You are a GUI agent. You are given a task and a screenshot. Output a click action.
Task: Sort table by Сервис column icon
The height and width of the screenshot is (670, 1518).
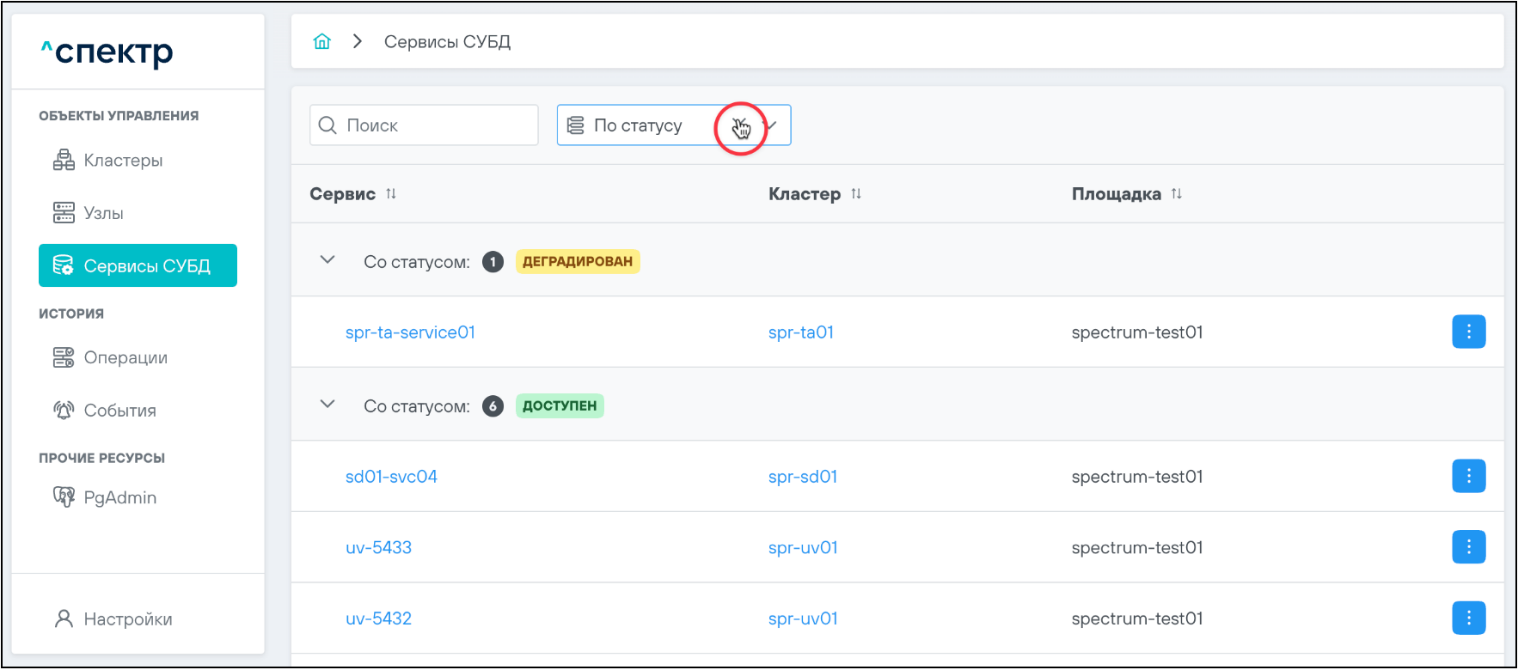click(391, 194)
